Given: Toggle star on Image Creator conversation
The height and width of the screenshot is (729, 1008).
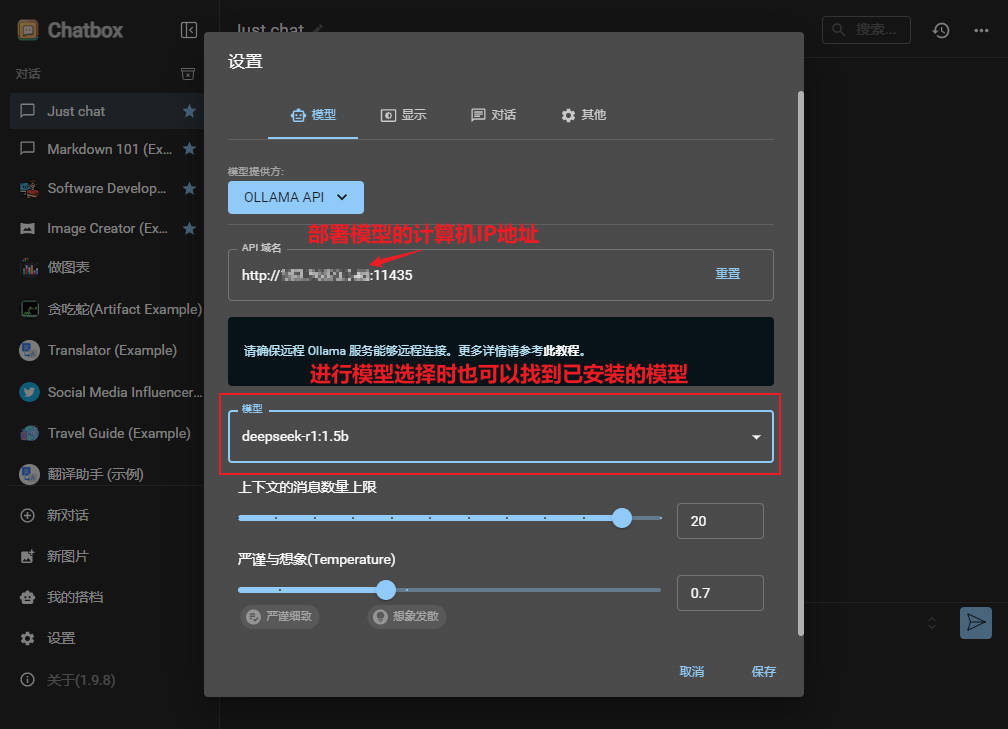Looking at the screenshot, I should (189, 228).
